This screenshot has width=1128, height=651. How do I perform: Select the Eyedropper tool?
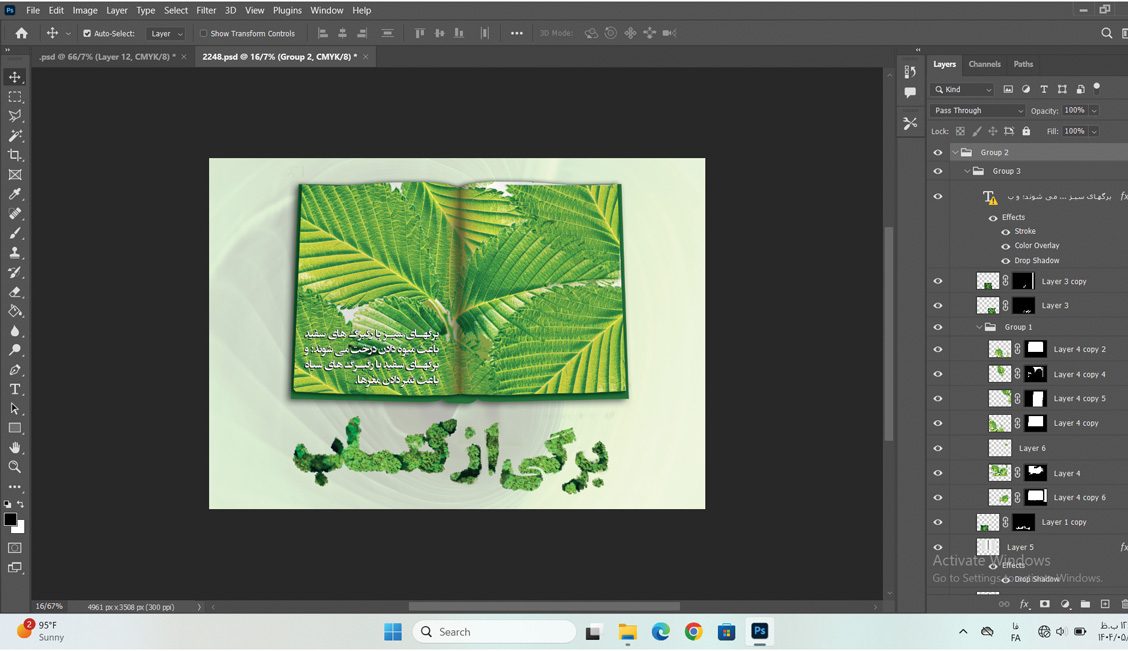14,194
